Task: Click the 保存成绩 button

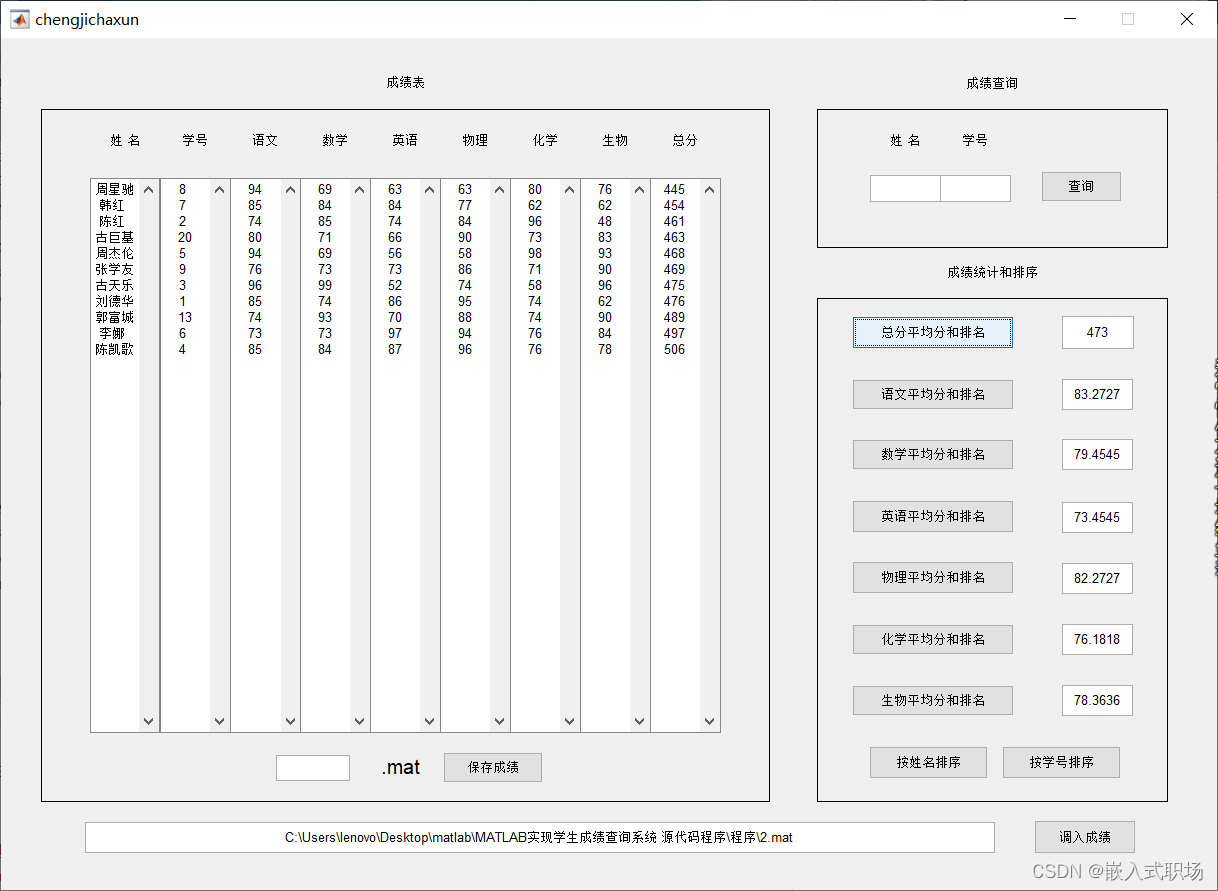Action: tap(492, 767)
